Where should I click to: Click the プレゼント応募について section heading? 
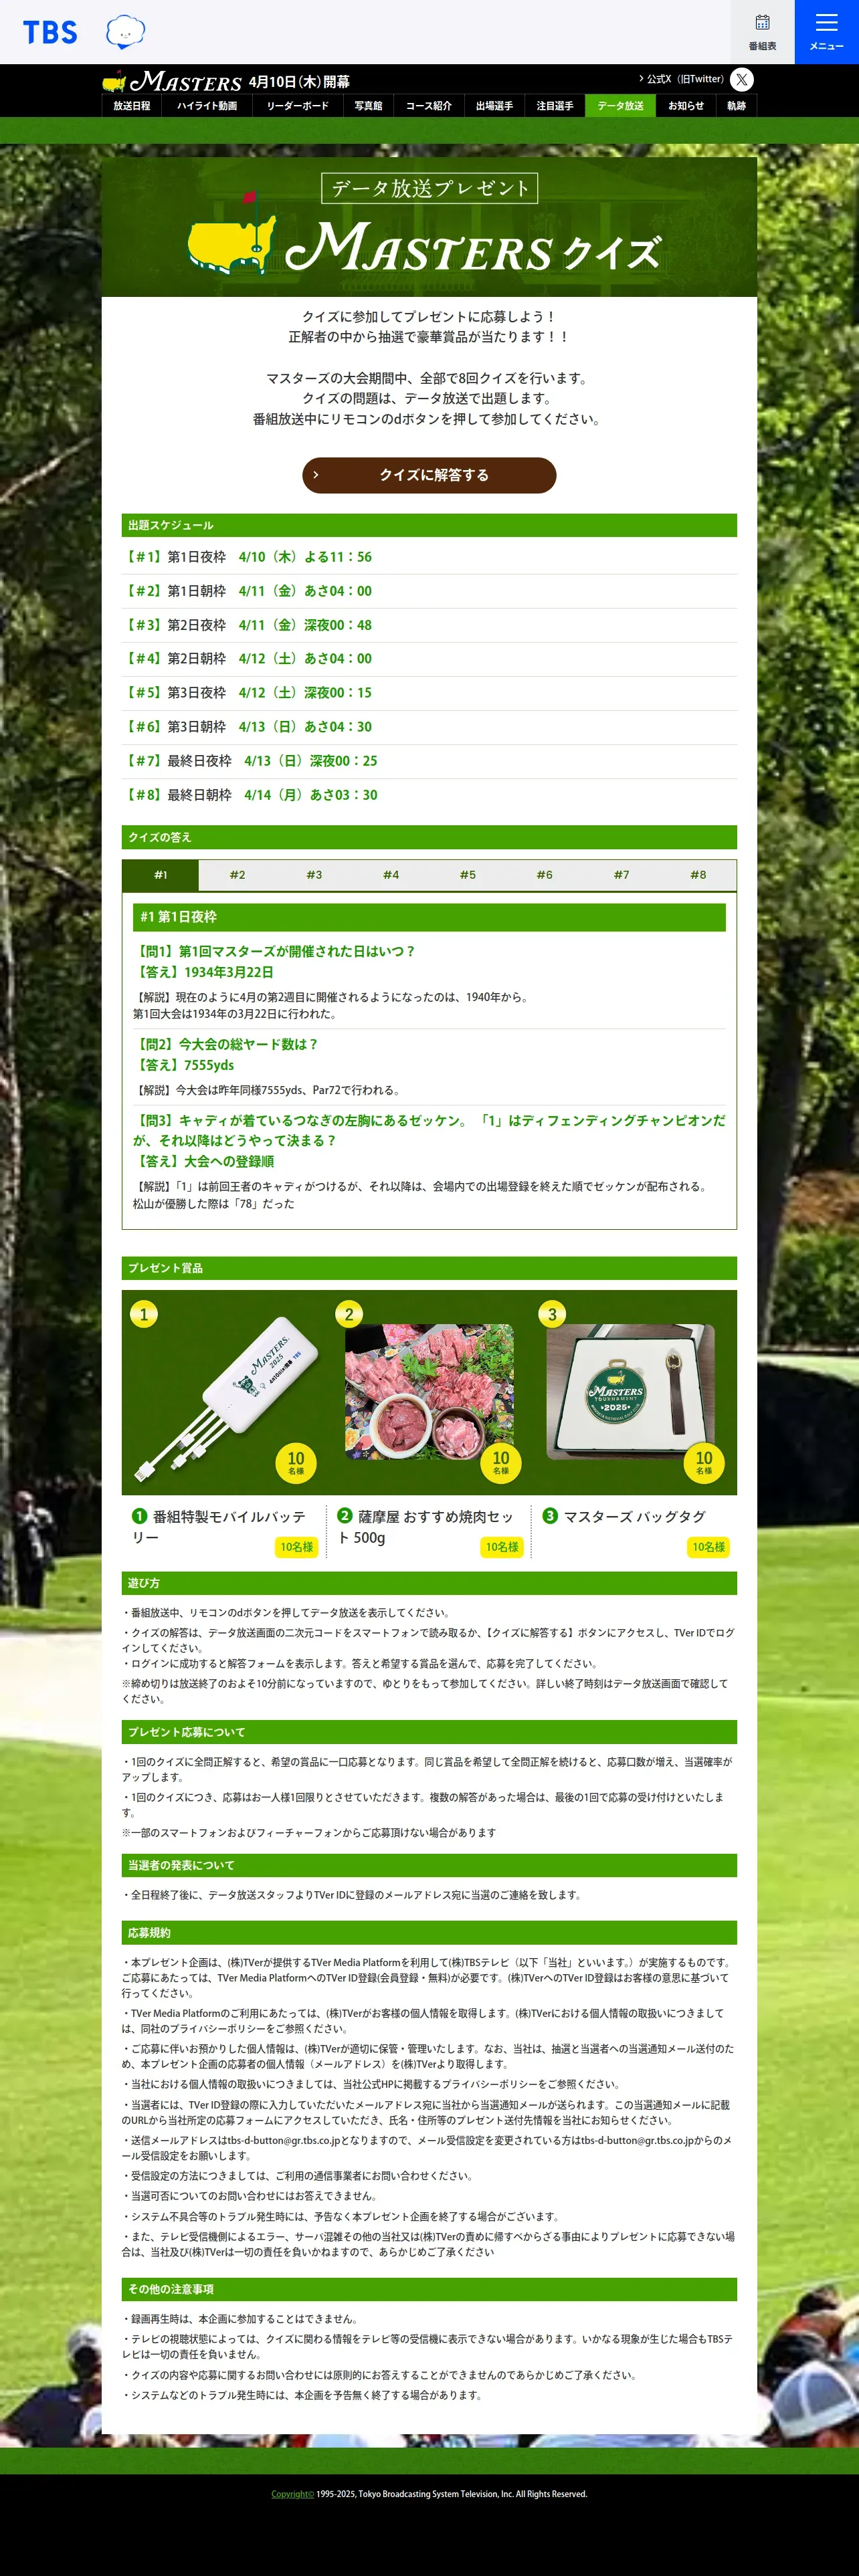429,1732
